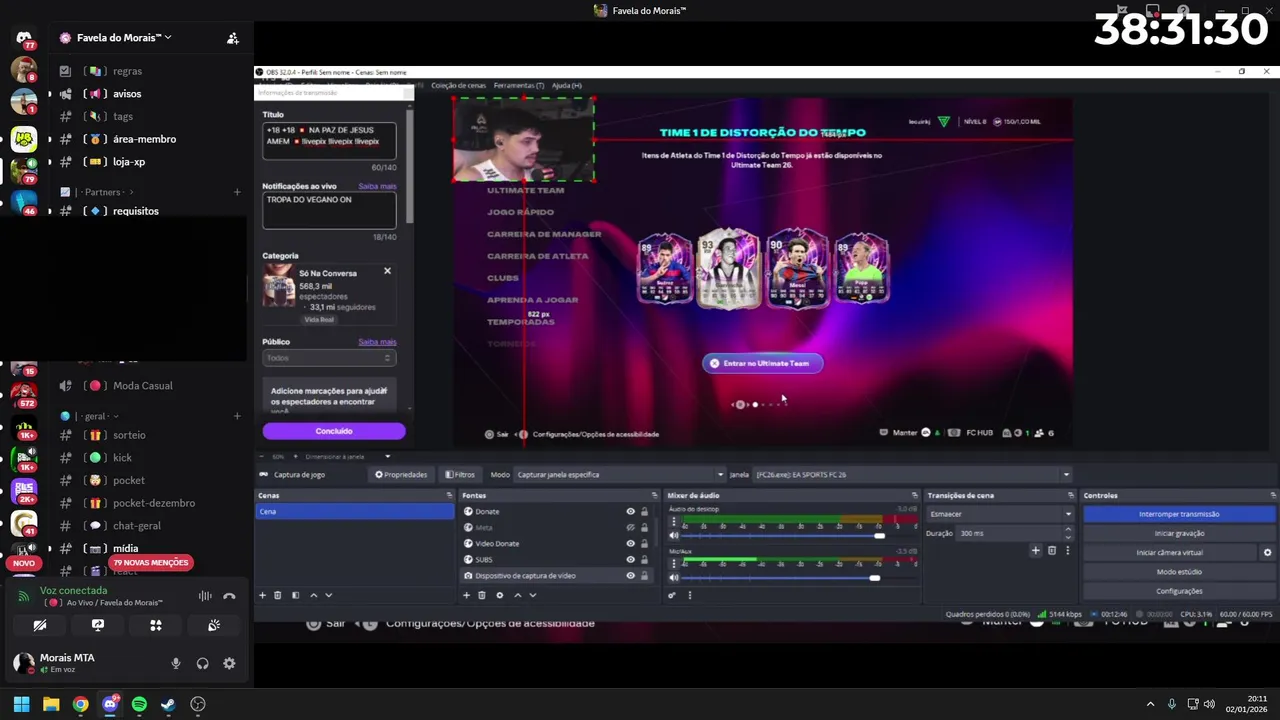Screen dimensions: 1280x720
Task: Mute Mic/Aux speaker icon
Action: 674,577
